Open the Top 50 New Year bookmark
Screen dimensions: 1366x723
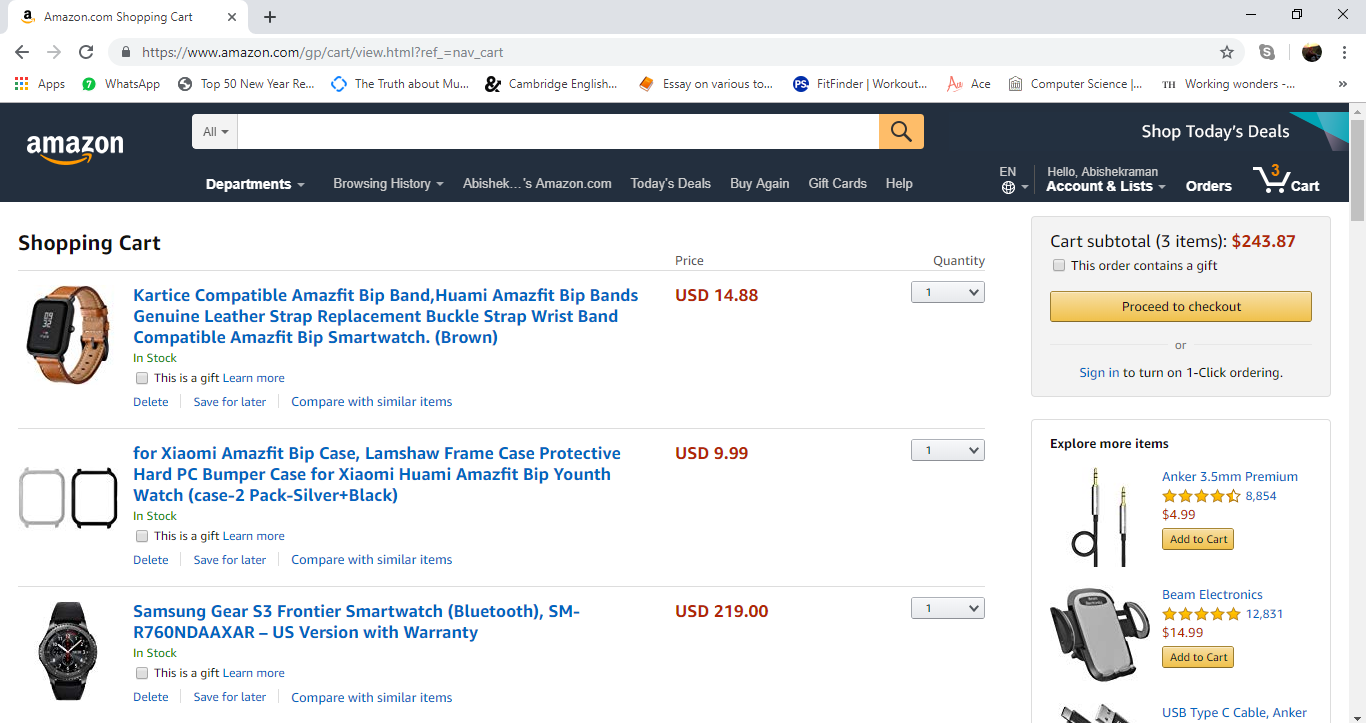coord(246,84)
